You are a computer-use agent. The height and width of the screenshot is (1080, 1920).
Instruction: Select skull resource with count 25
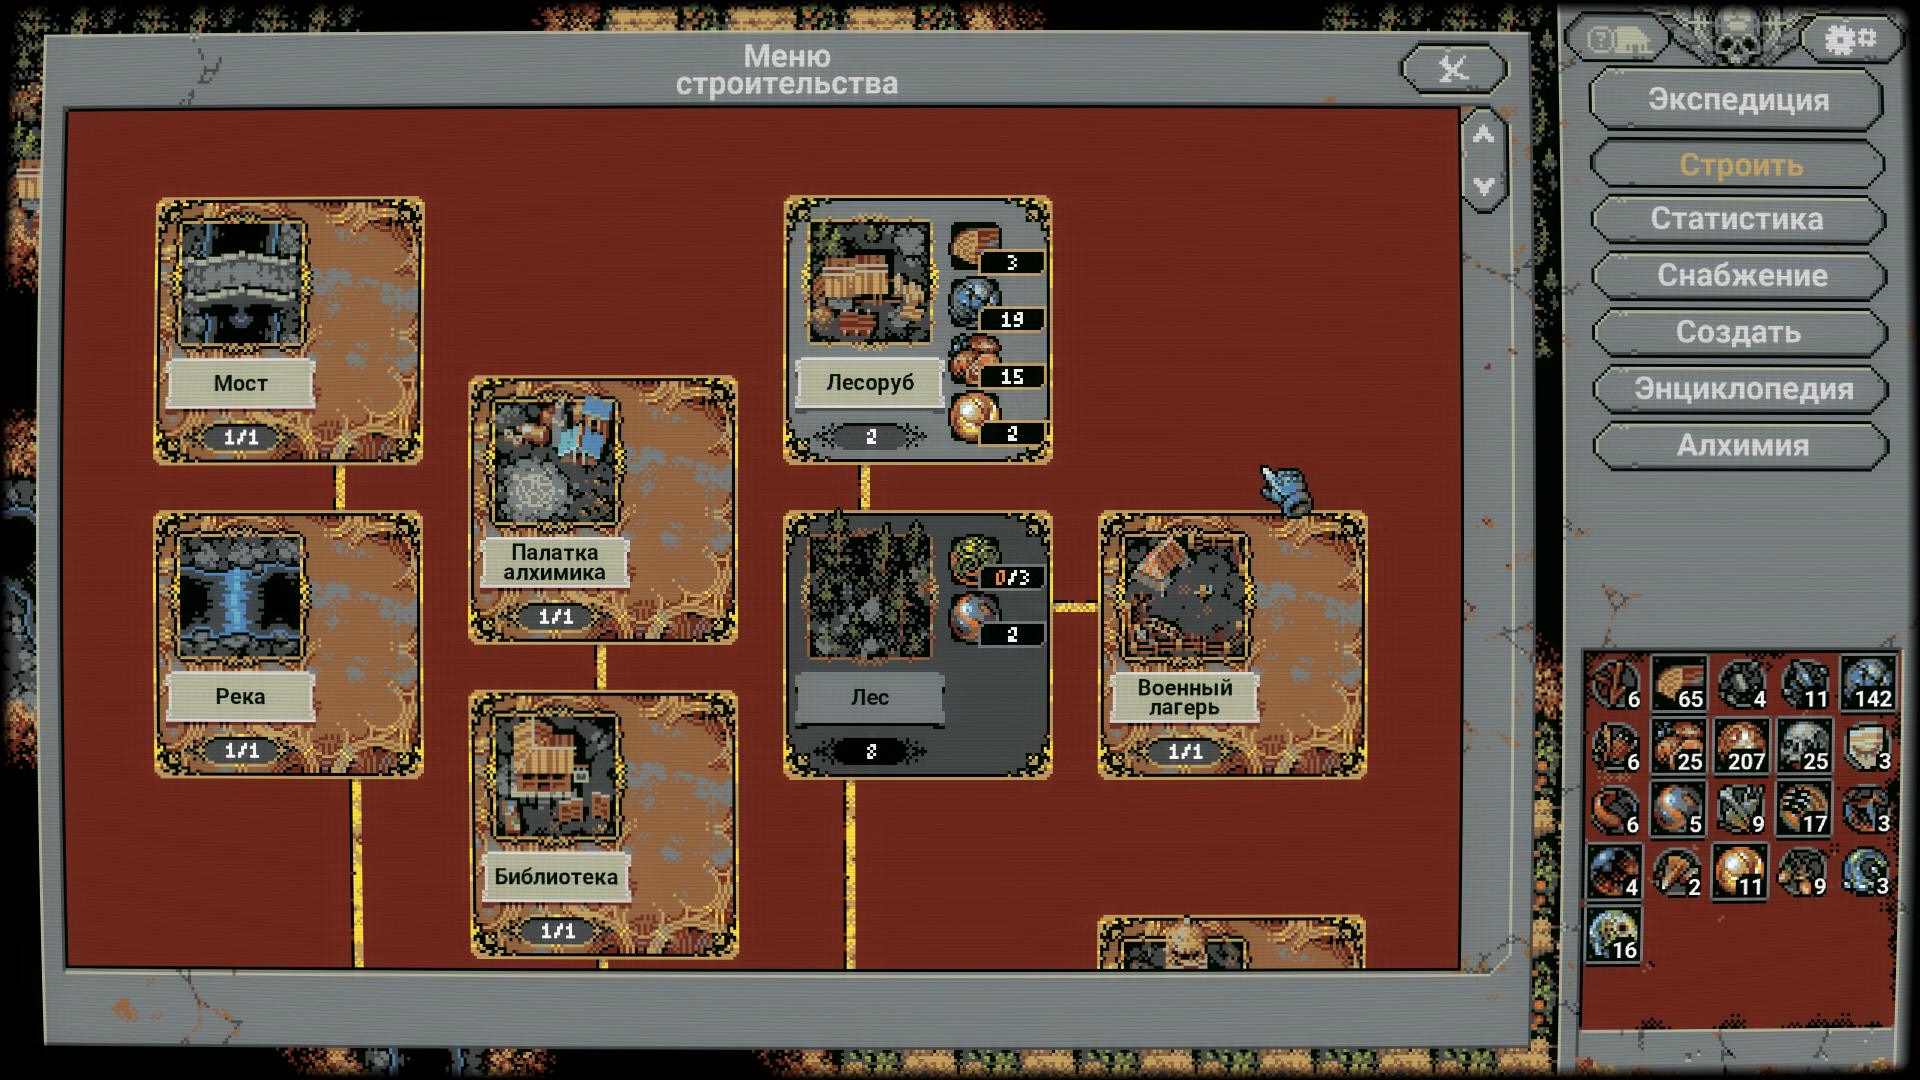pos(1803,746)
